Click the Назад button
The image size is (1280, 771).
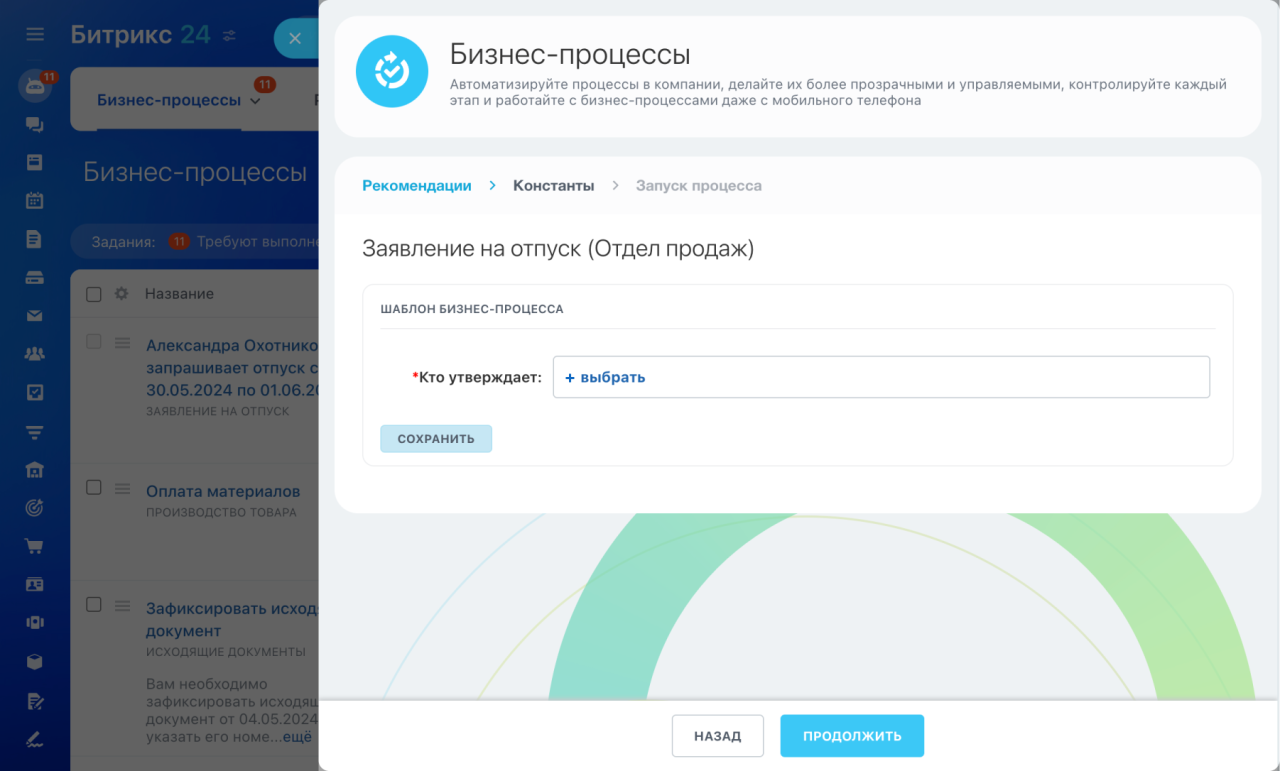718,736
